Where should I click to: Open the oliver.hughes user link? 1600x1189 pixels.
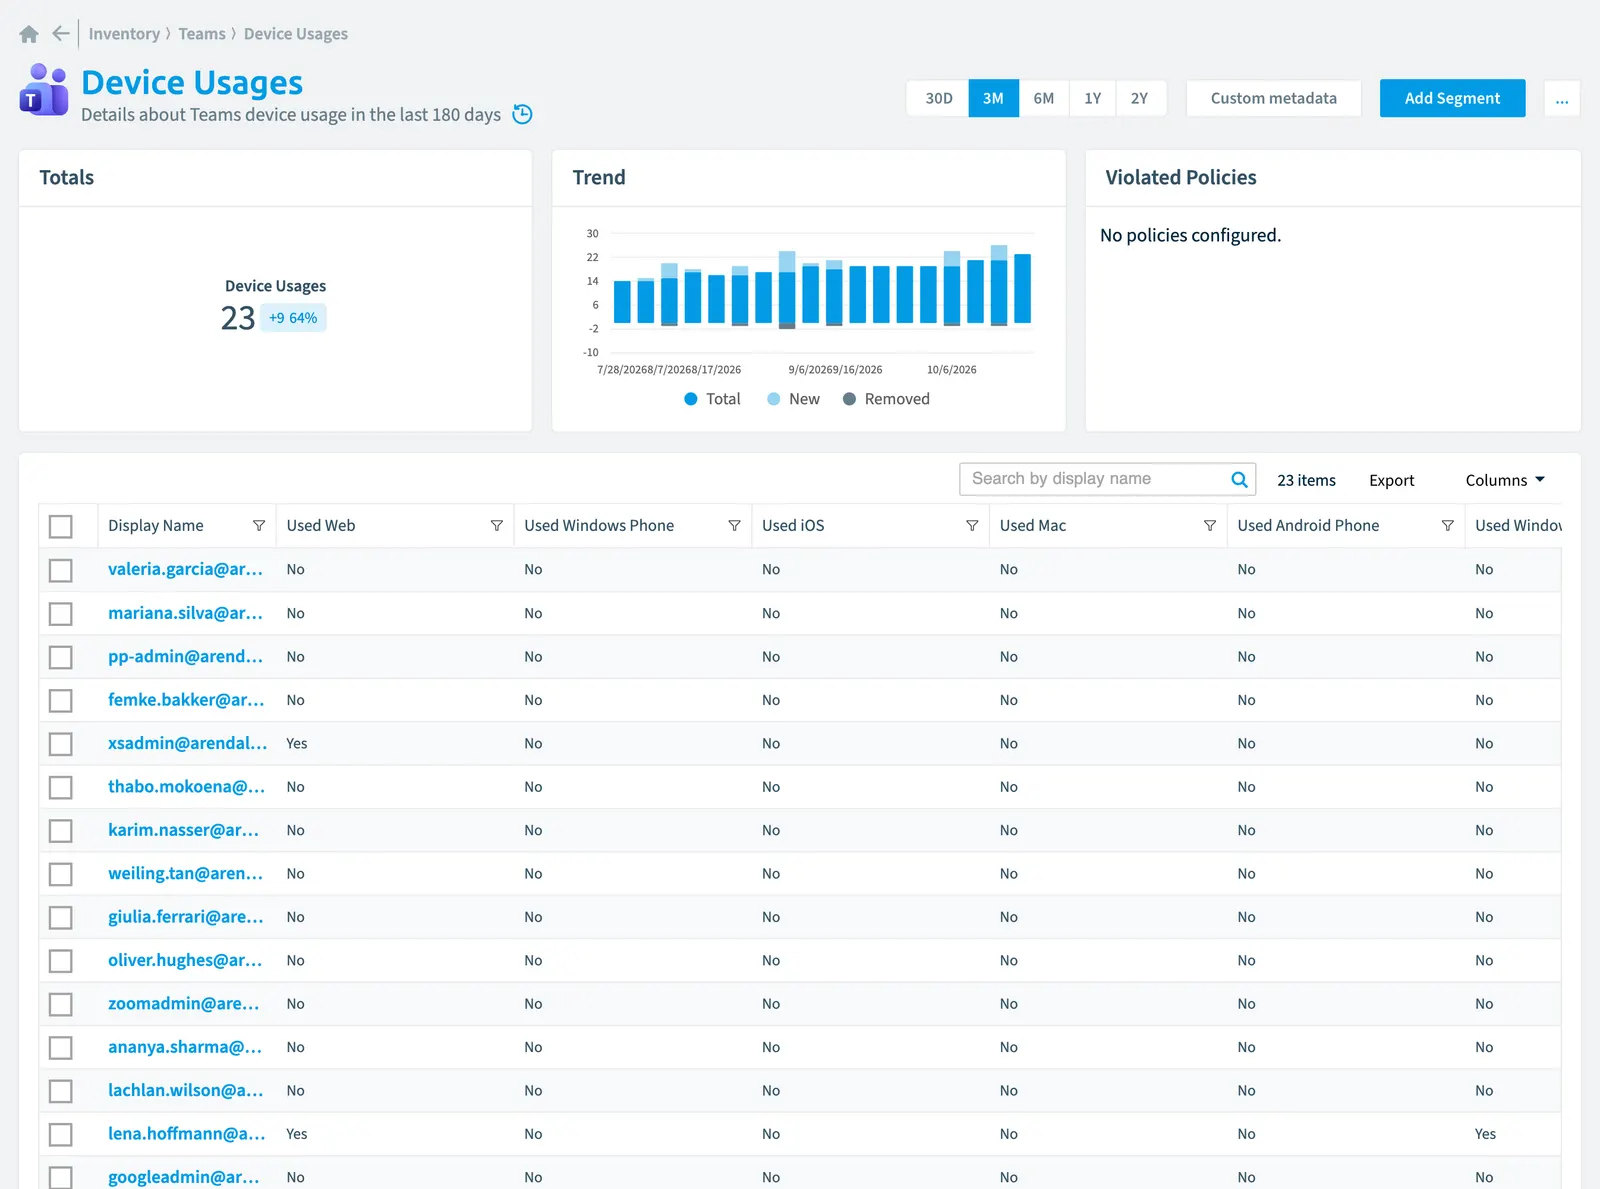(185, 960)
